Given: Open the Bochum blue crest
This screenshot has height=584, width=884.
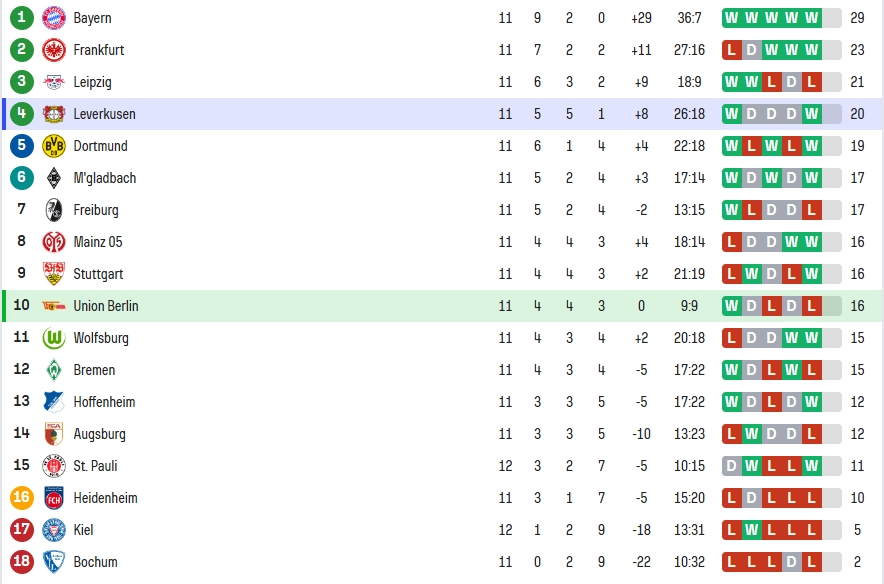Looking at the screenshot, I should (x=54, y=562).
